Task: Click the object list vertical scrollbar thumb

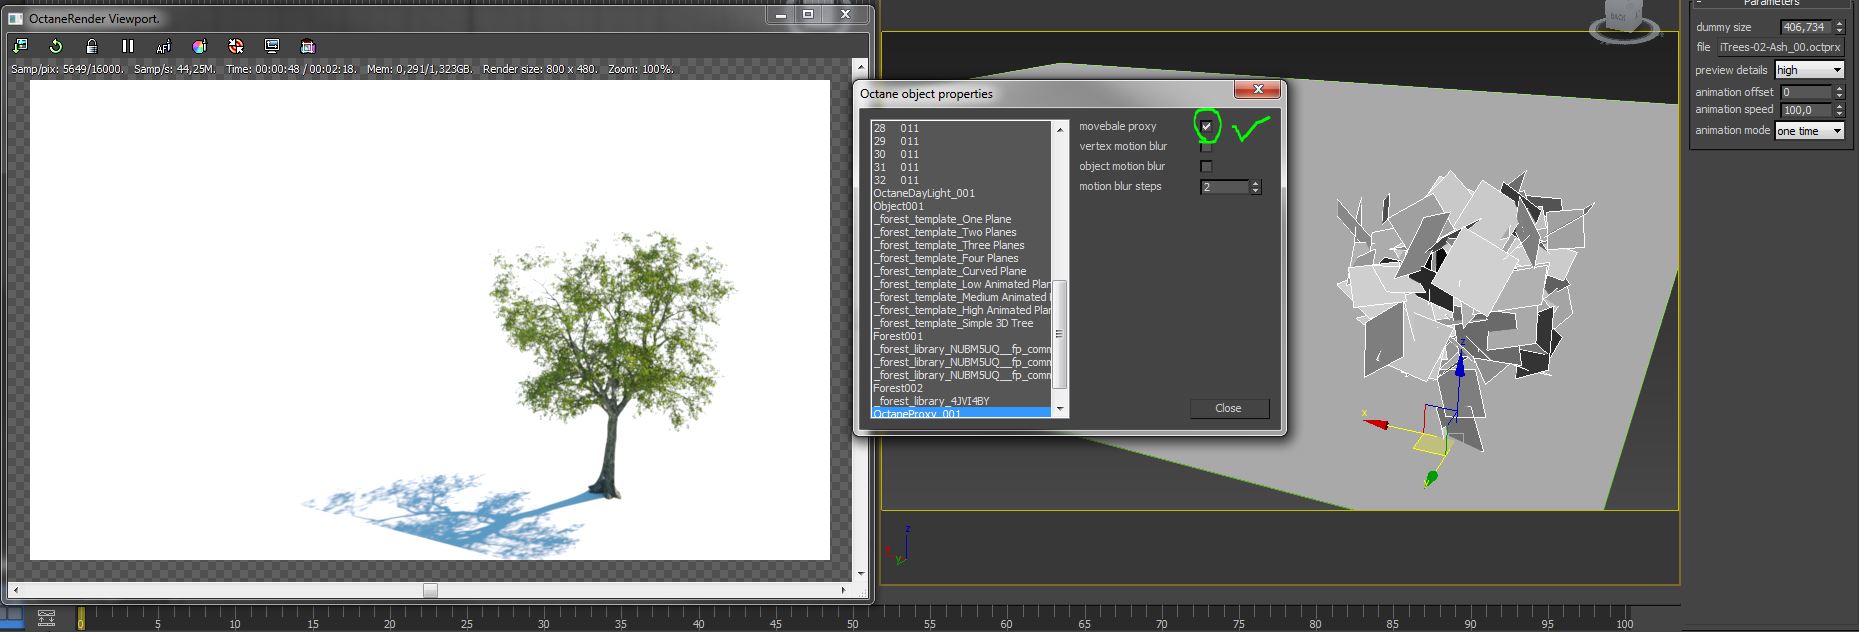Action: (1060, 334)
